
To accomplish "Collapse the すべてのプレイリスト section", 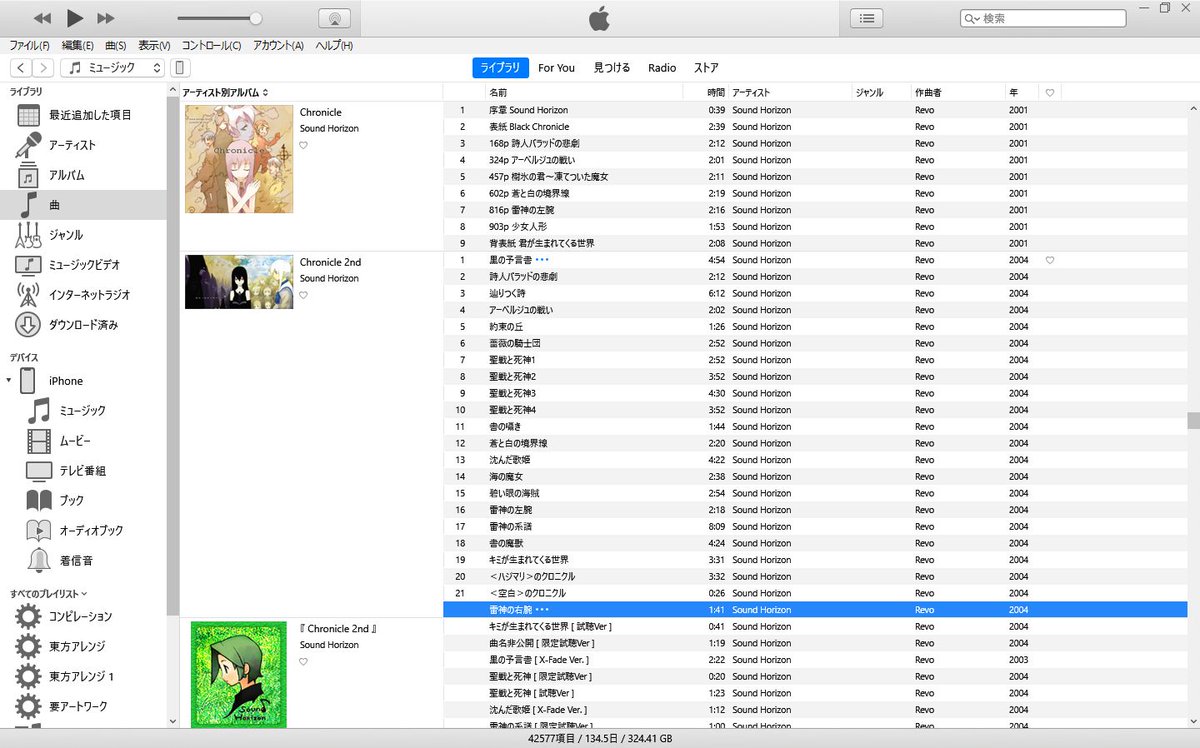I will (x=48, y=593).
